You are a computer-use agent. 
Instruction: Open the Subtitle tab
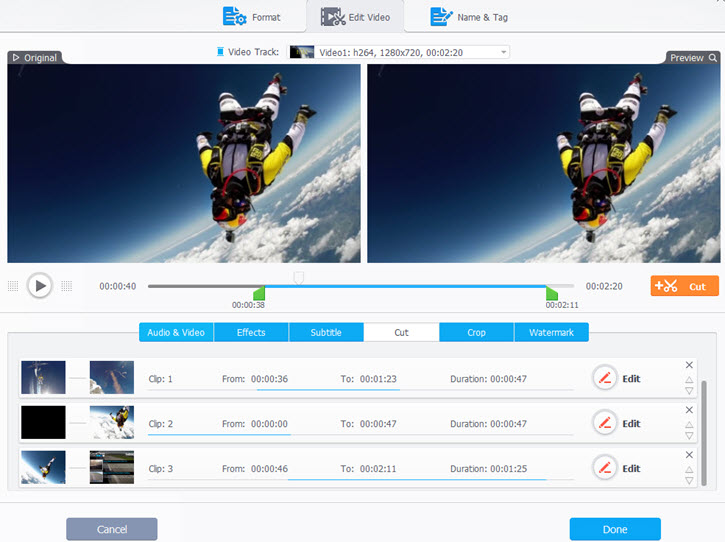coord(326,333)
